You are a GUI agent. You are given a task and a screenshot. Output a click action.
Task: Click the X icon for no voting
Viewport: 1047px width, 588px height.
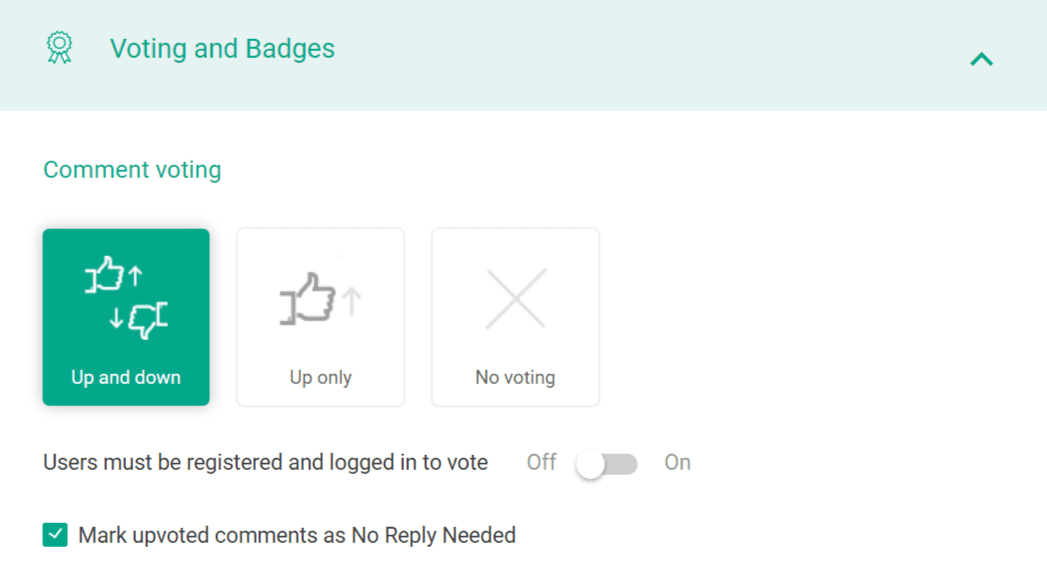[x=515, y=298]
